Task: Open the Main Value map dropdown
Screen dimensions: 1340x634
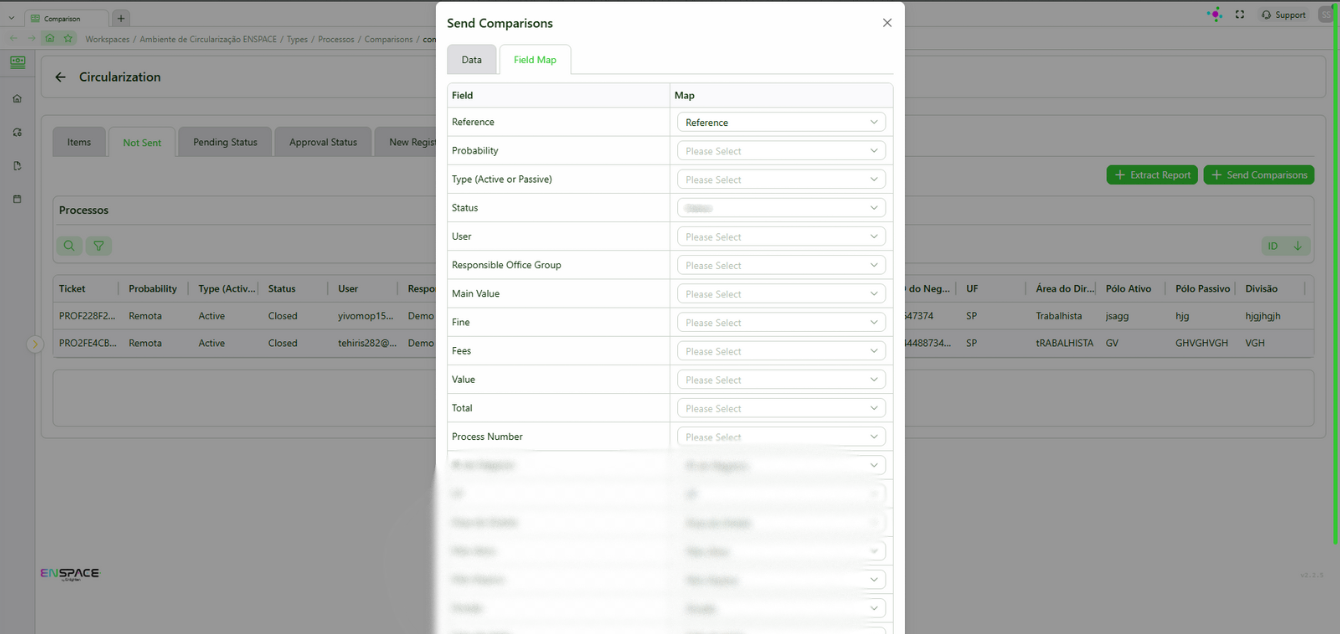Action: click(781, 294)
